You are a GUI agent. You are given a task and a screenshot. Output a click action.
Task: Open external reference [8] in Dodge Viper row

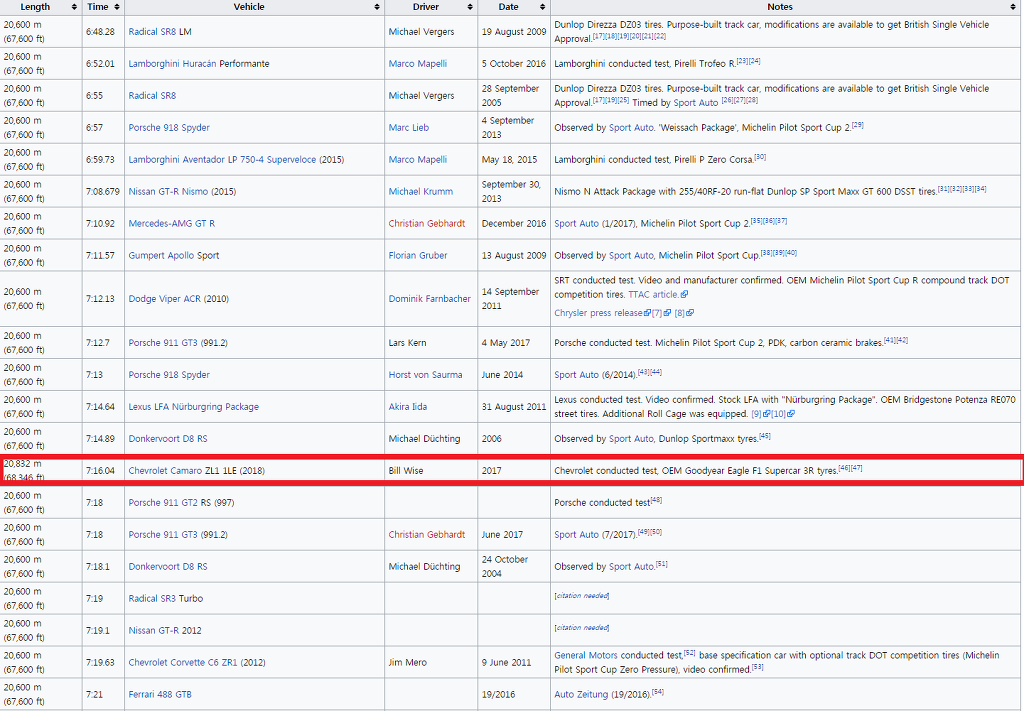(684, 313)
